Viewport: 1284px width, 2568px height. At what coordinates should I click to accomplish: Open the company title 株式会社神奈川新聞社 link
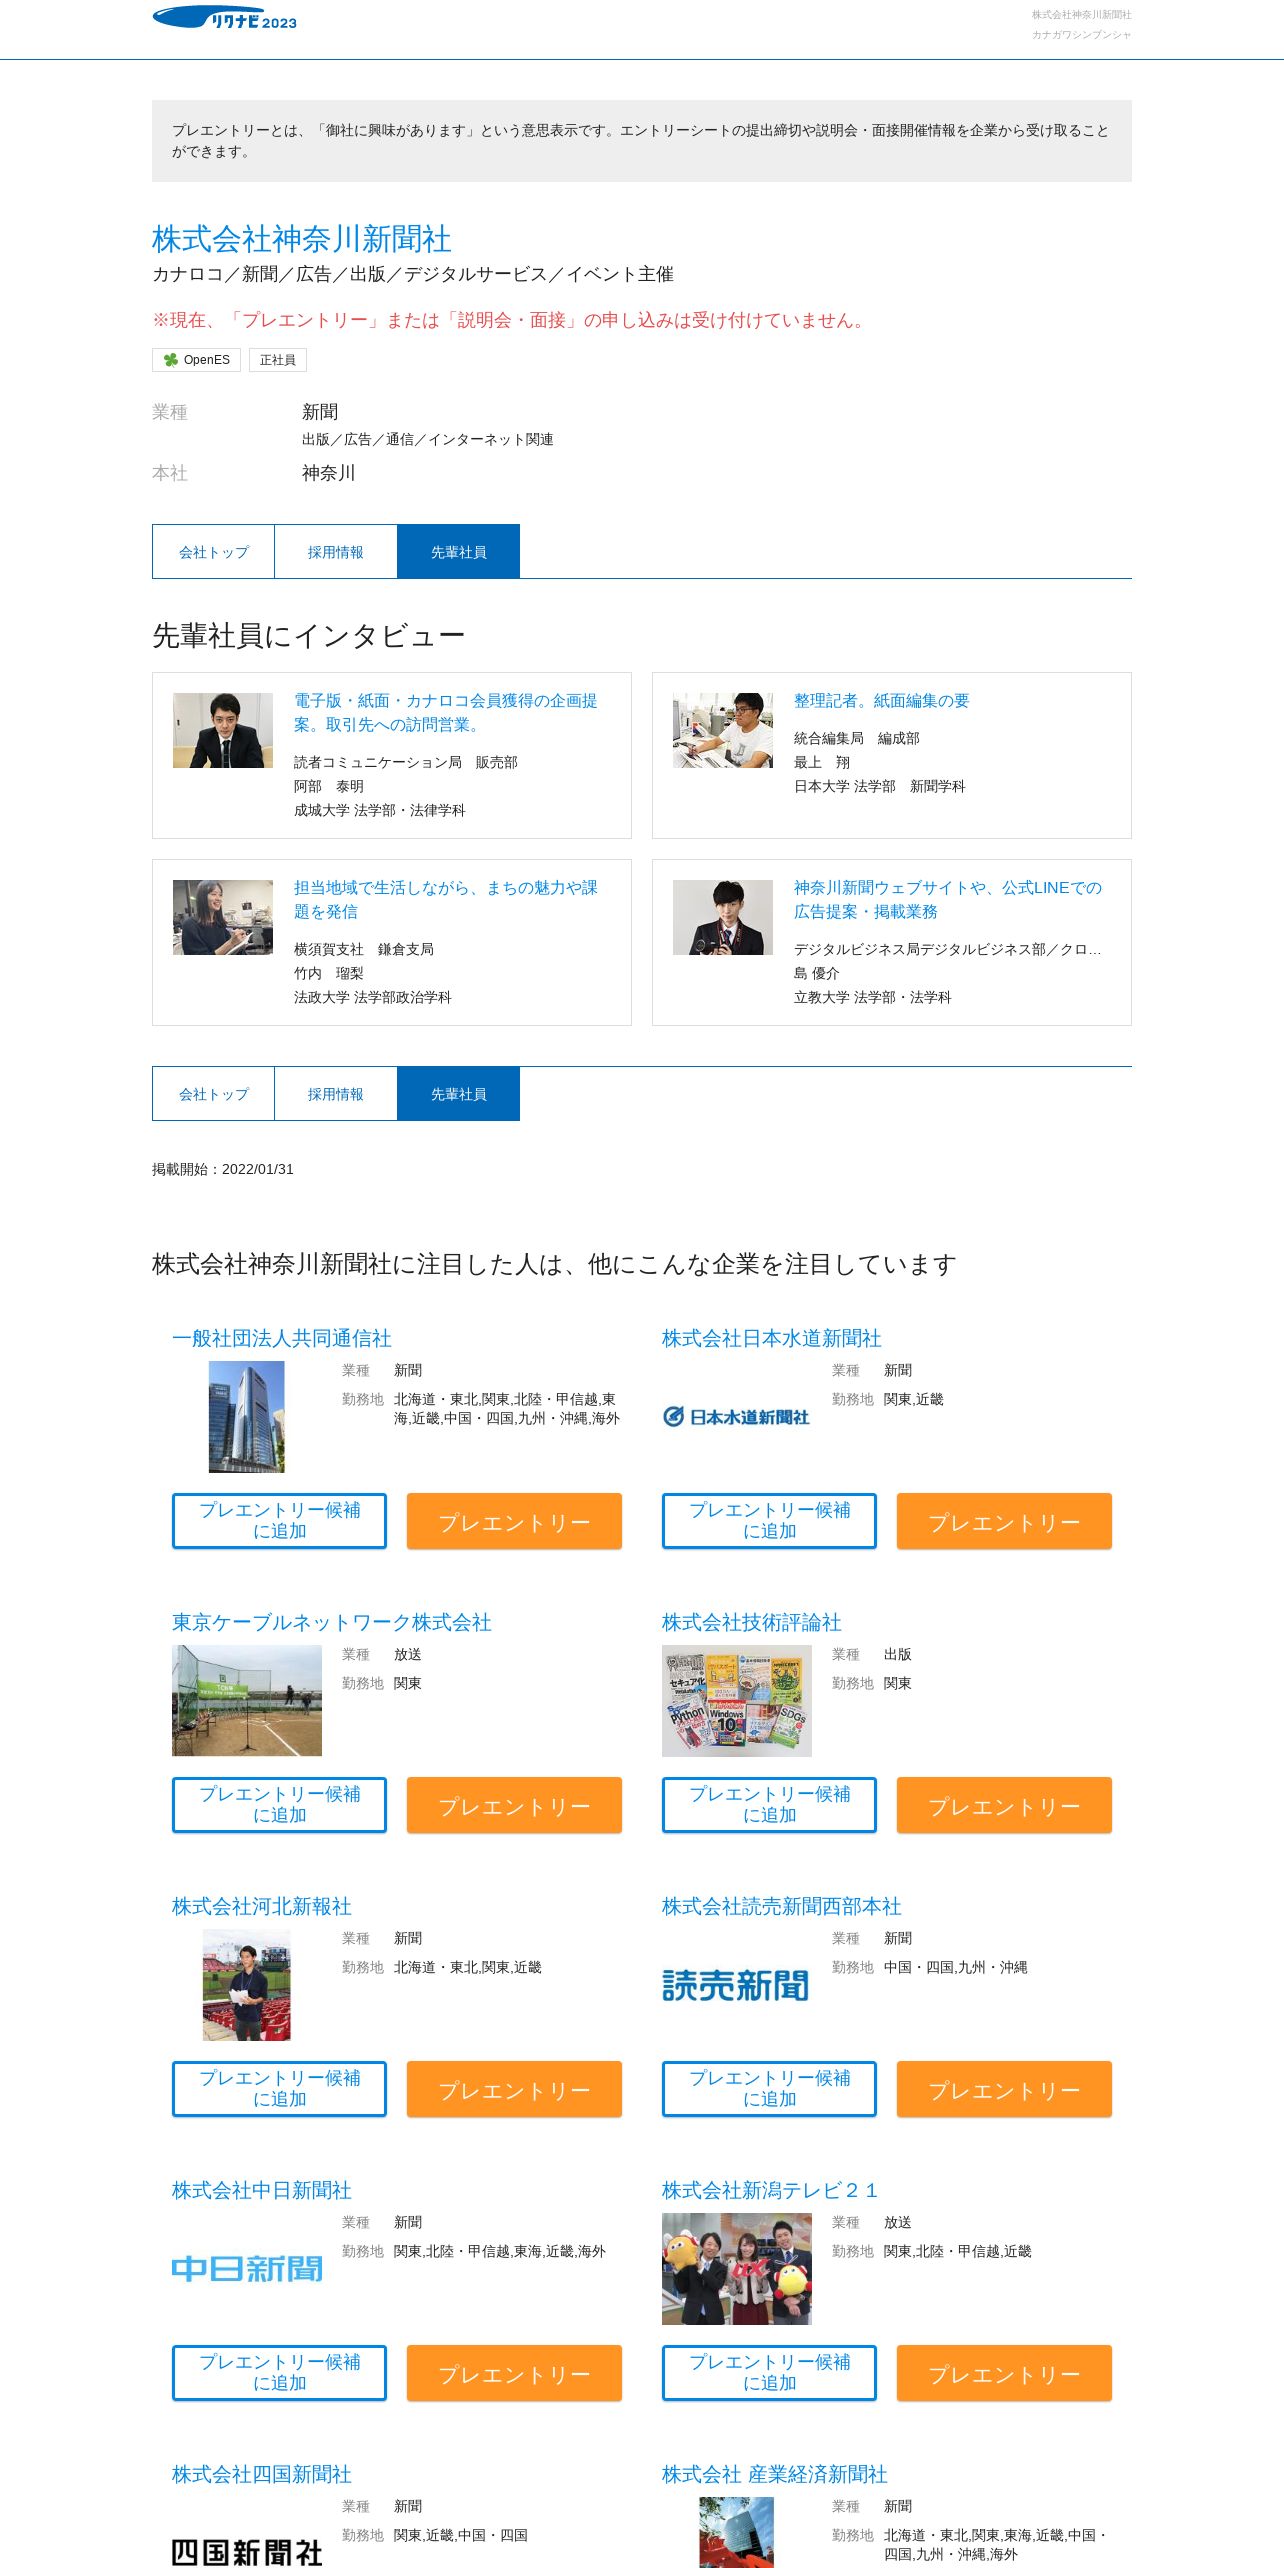(301, 239)
